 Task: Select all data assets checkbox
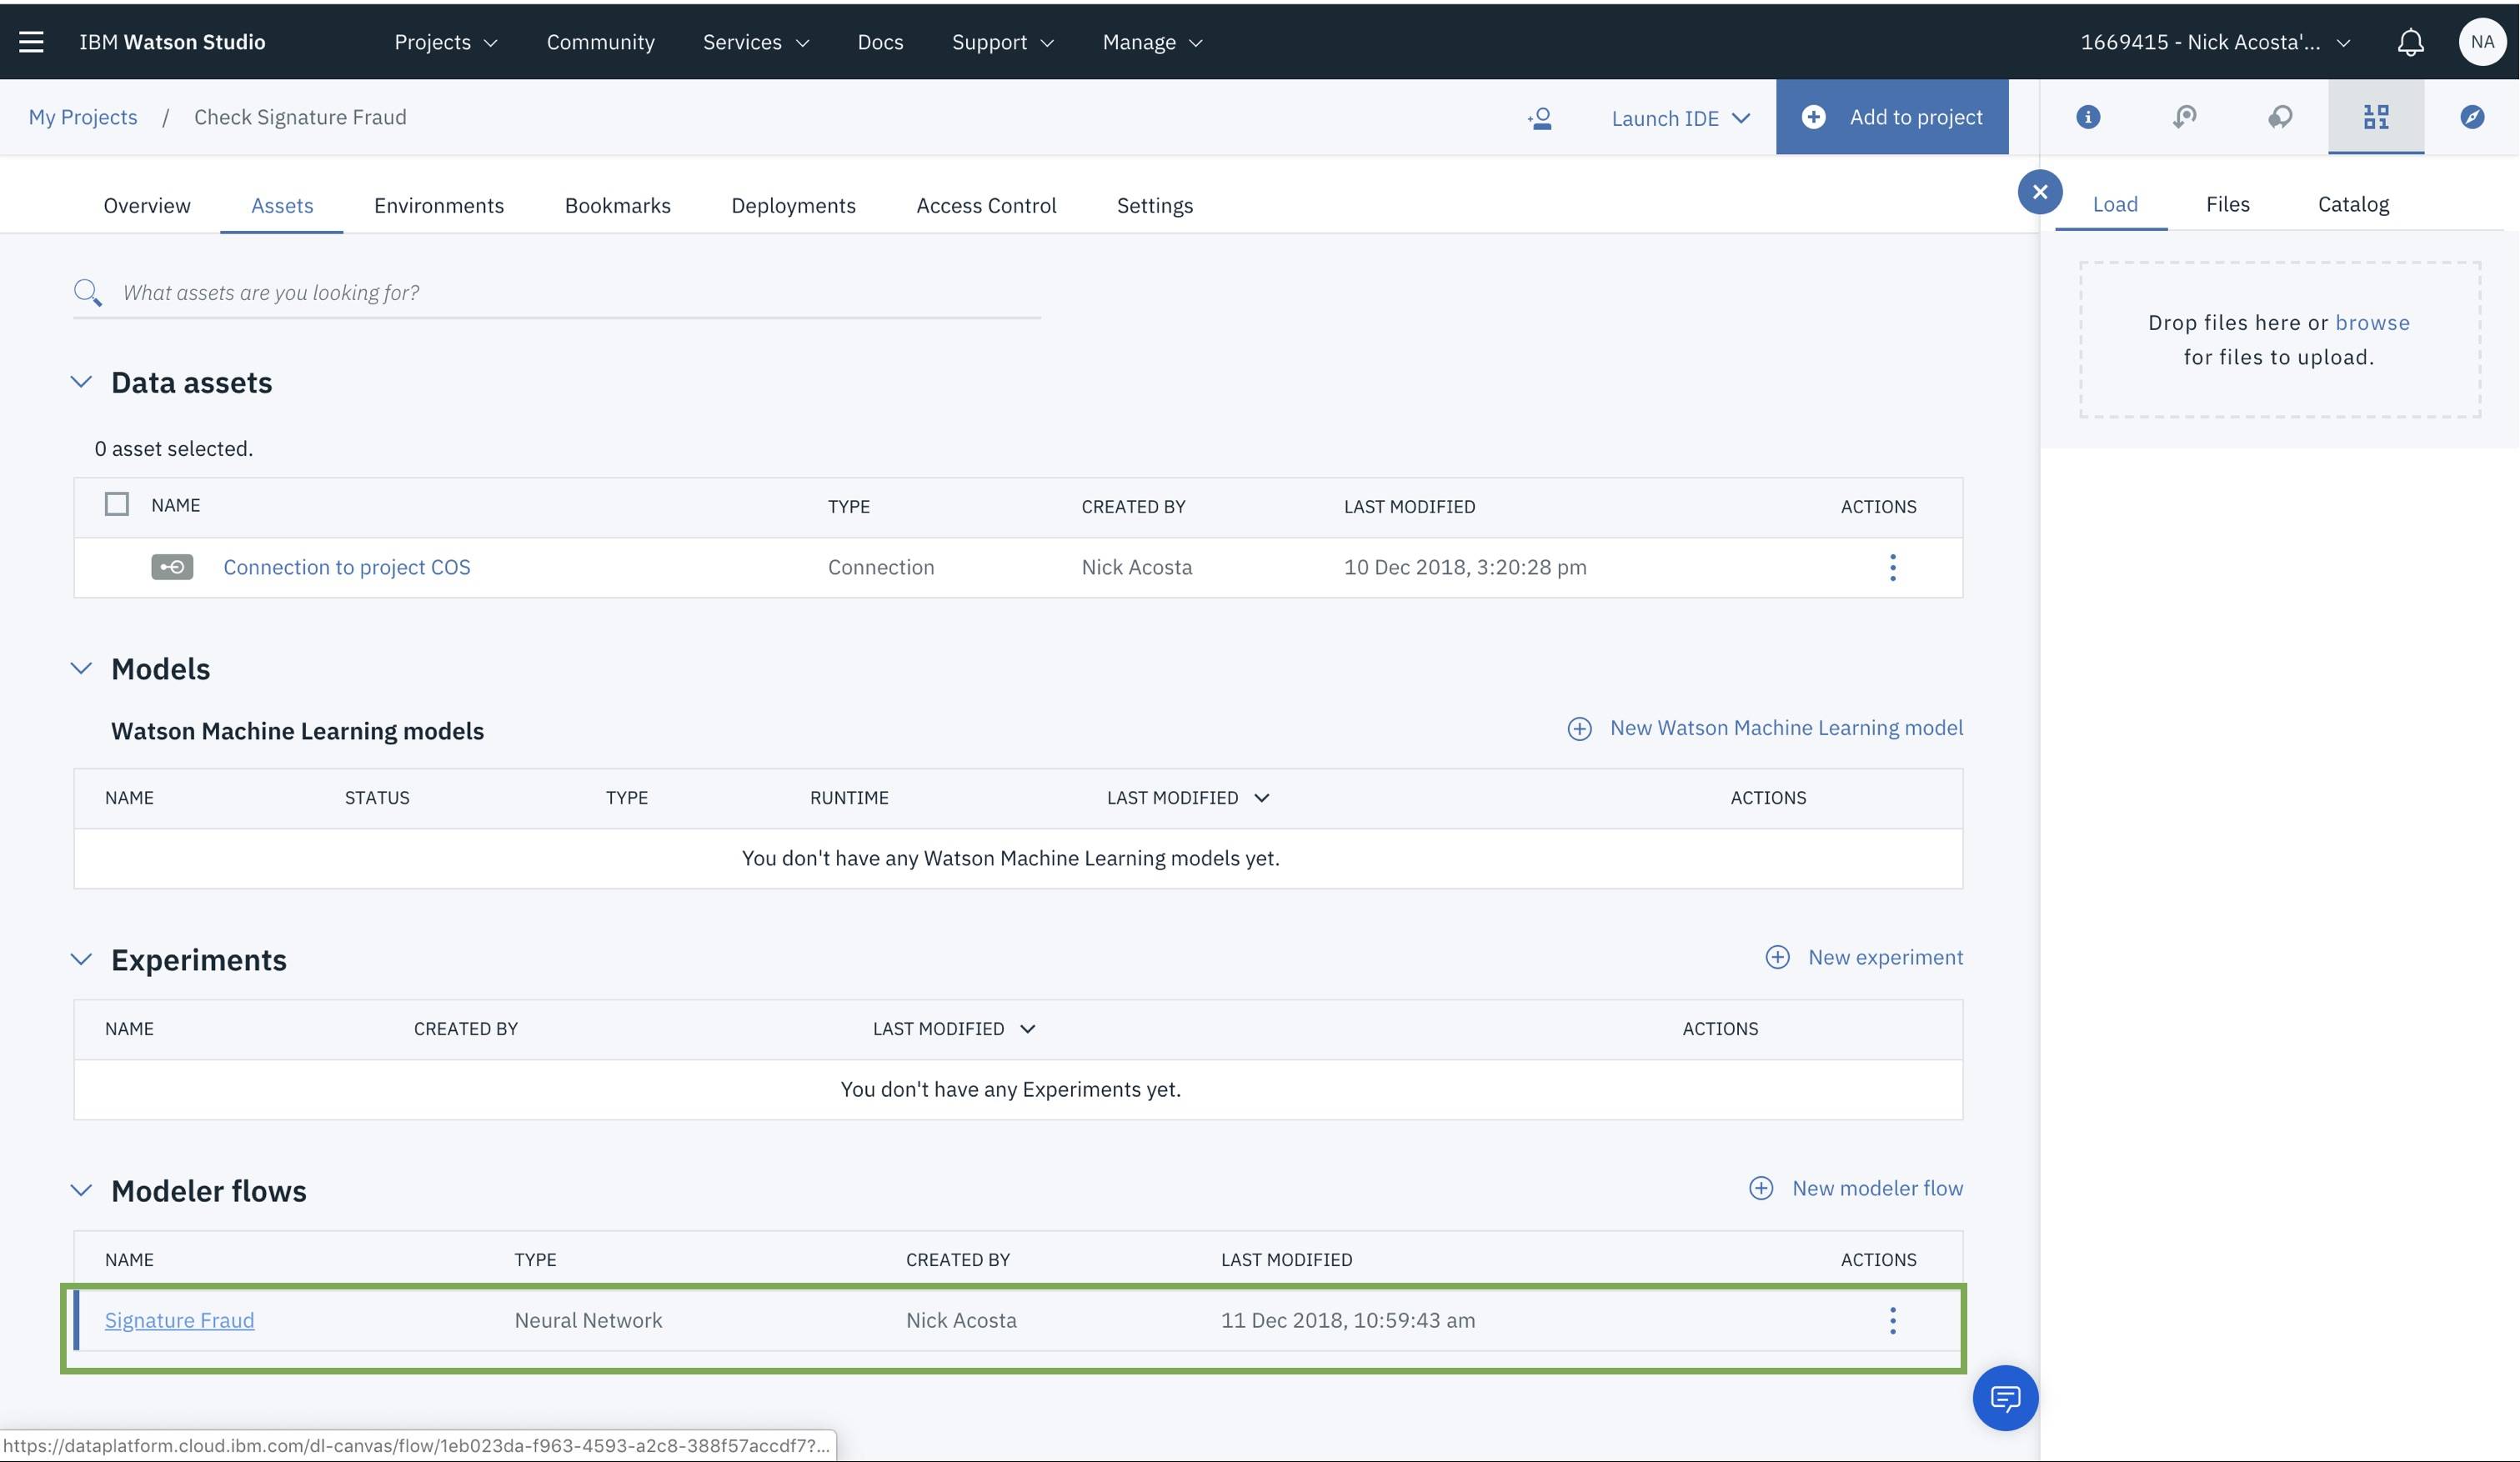[117, 504]
